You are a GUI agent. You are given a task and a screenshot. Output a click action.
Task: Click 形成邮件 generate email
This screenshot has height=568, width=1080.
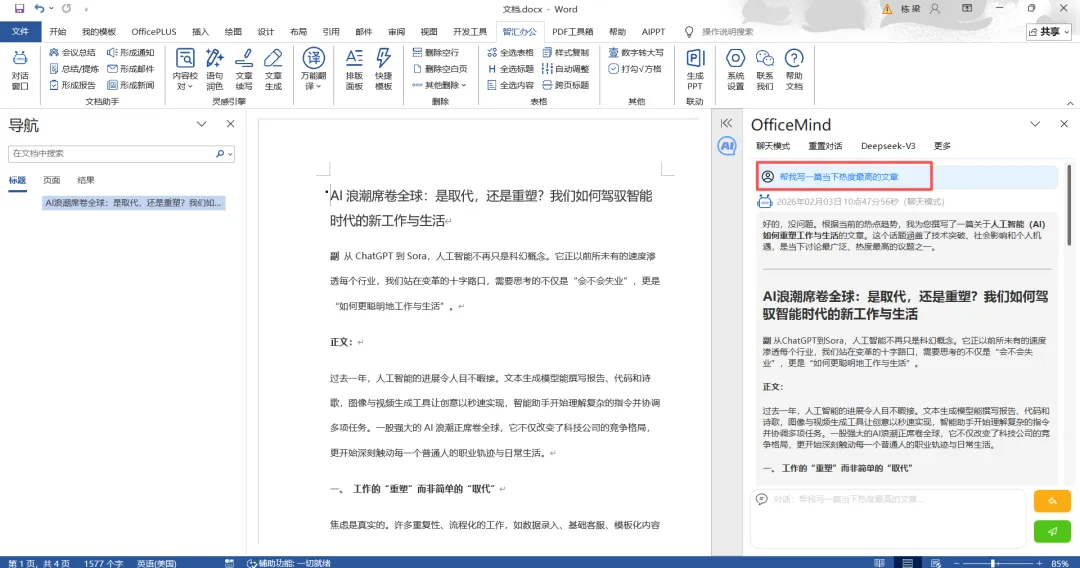point(131,69)
